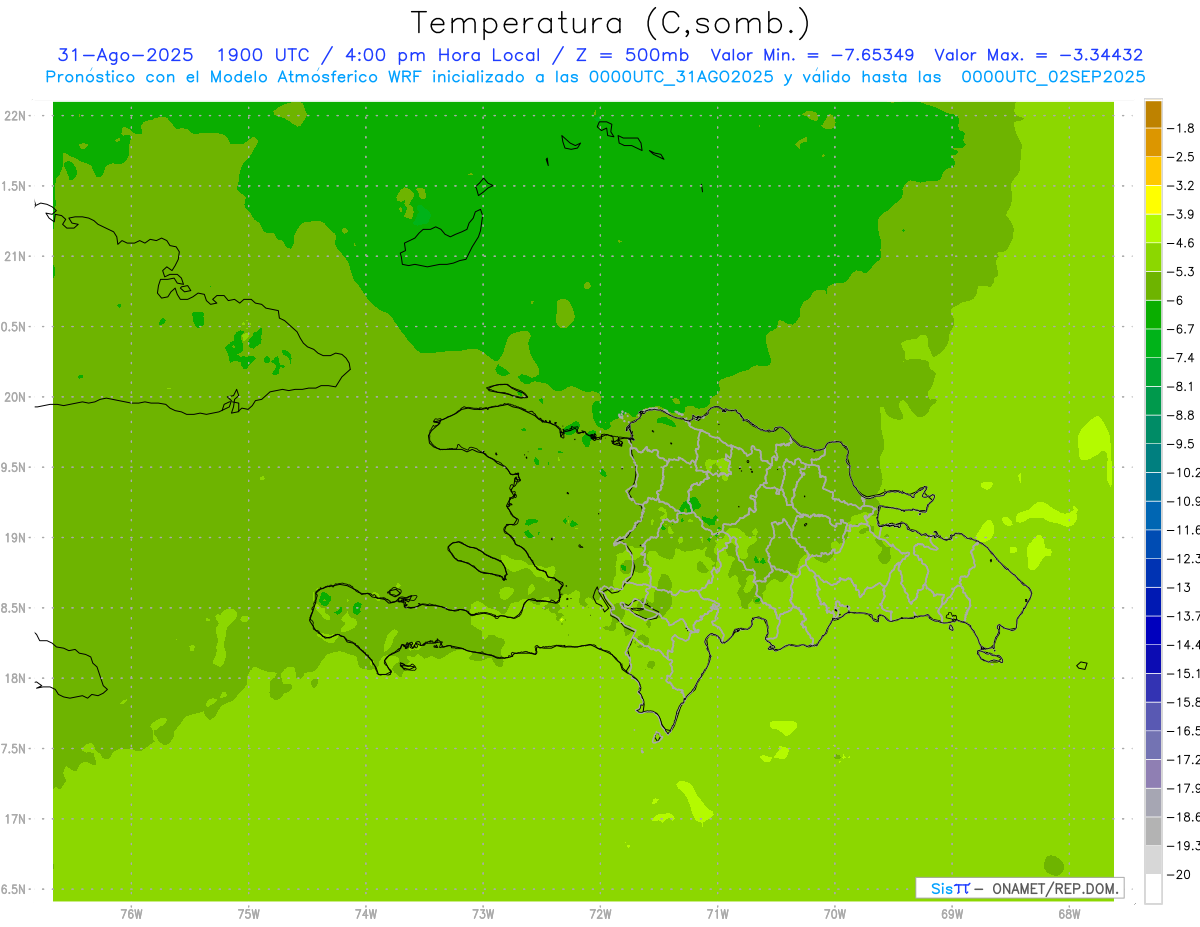
Task: Click the '19N' latitude axis label
Action: pos(15,538)
